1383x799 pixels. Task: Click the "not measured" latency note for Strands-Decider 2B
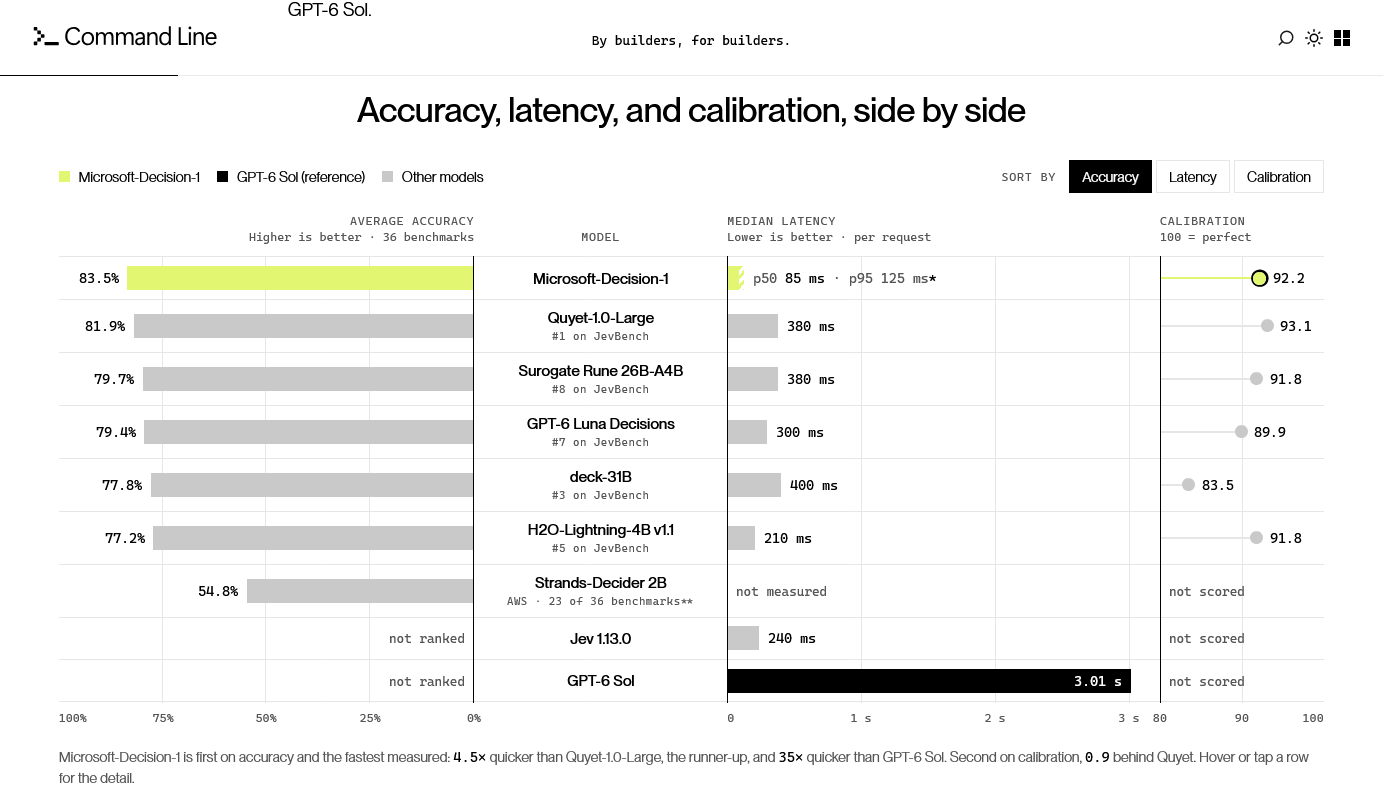point(781,592)
